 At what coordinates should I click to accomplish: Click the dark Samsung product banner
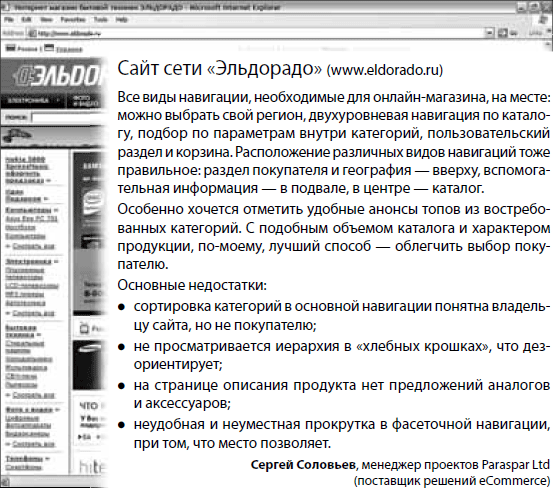[88, 365]
